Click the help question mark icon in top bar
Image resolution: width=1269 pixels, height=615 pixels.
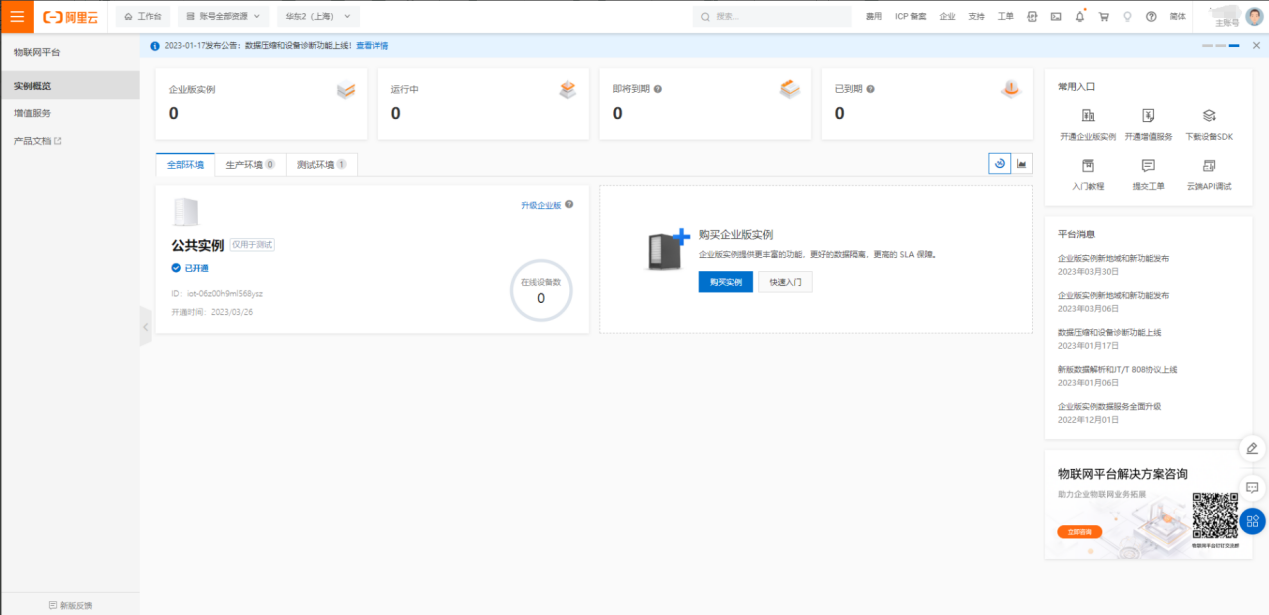click(1151, 16)
